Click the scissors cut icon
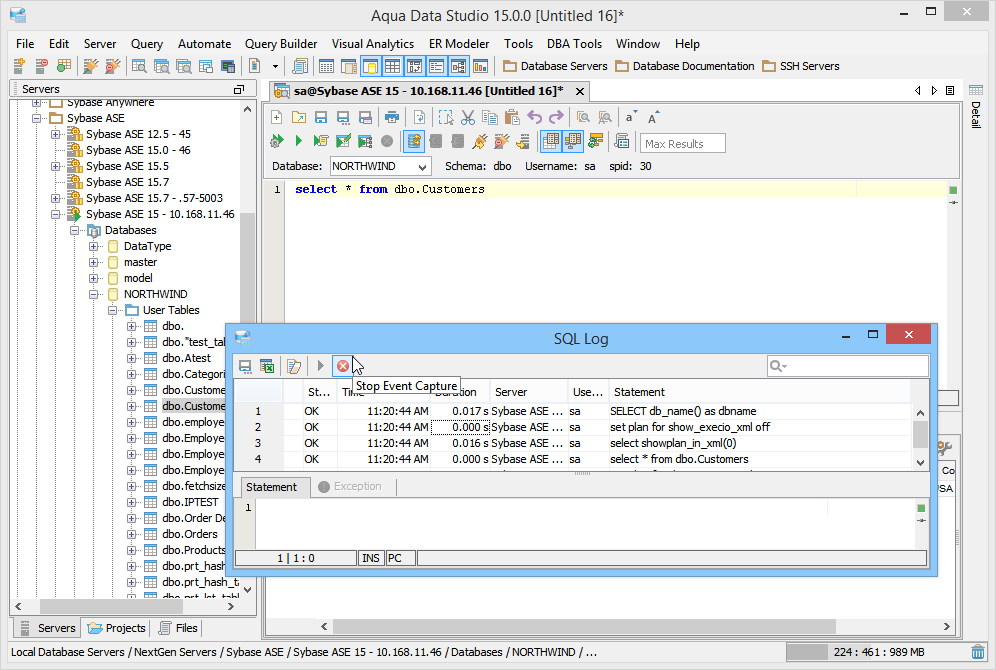Viewport: 996px width, 670px height. point(468,117)
